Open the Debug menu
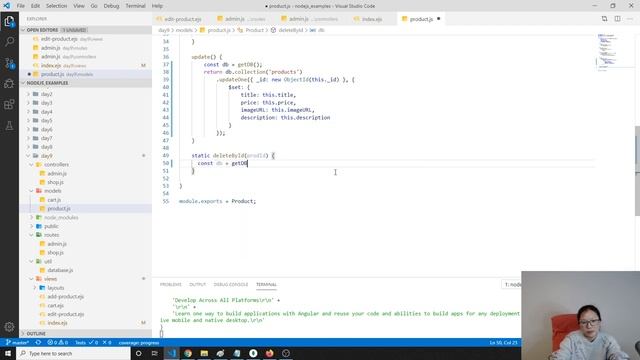This screenshot has width=640, height=360. coord(111,6)
